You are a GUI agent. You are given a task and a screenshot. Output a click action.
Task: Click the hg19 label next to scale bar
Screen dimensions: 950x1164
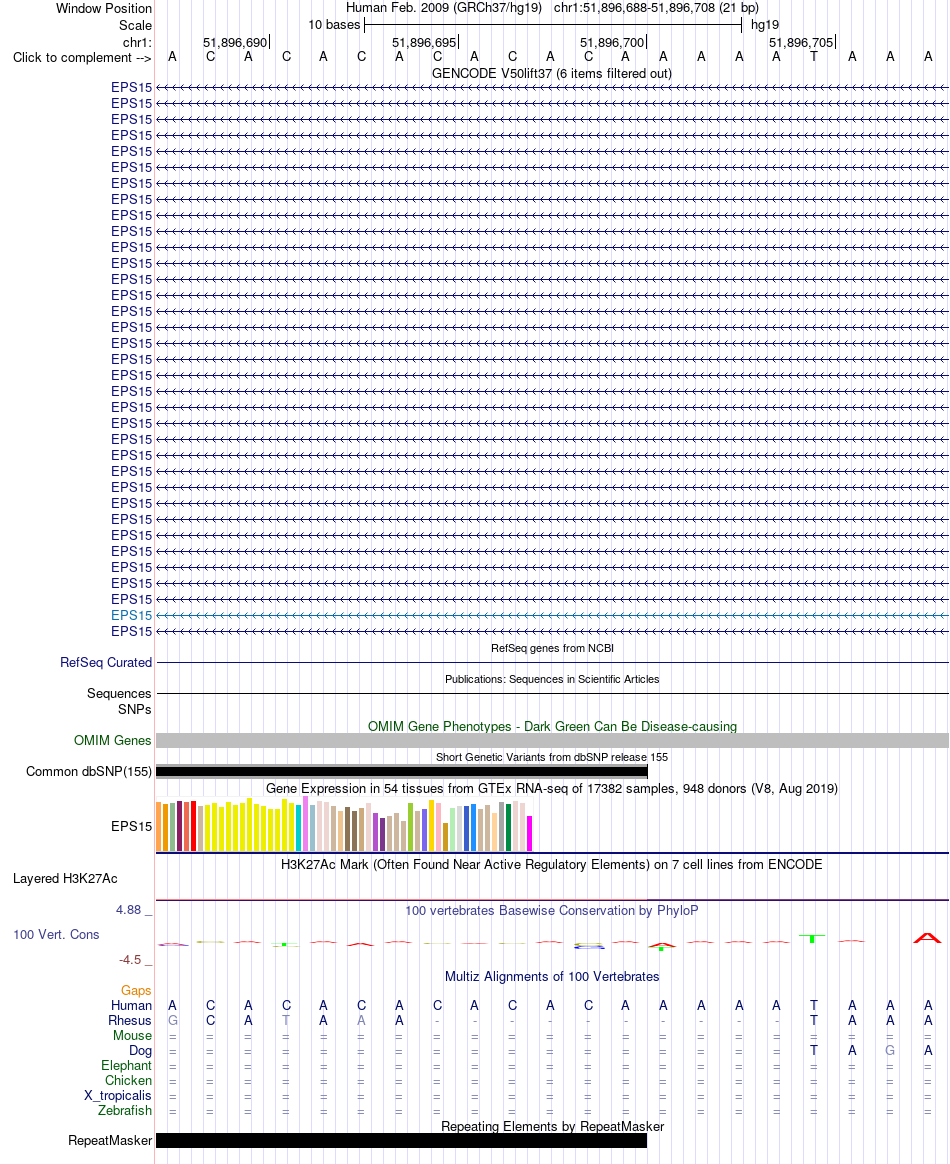[x=765, y=25]
